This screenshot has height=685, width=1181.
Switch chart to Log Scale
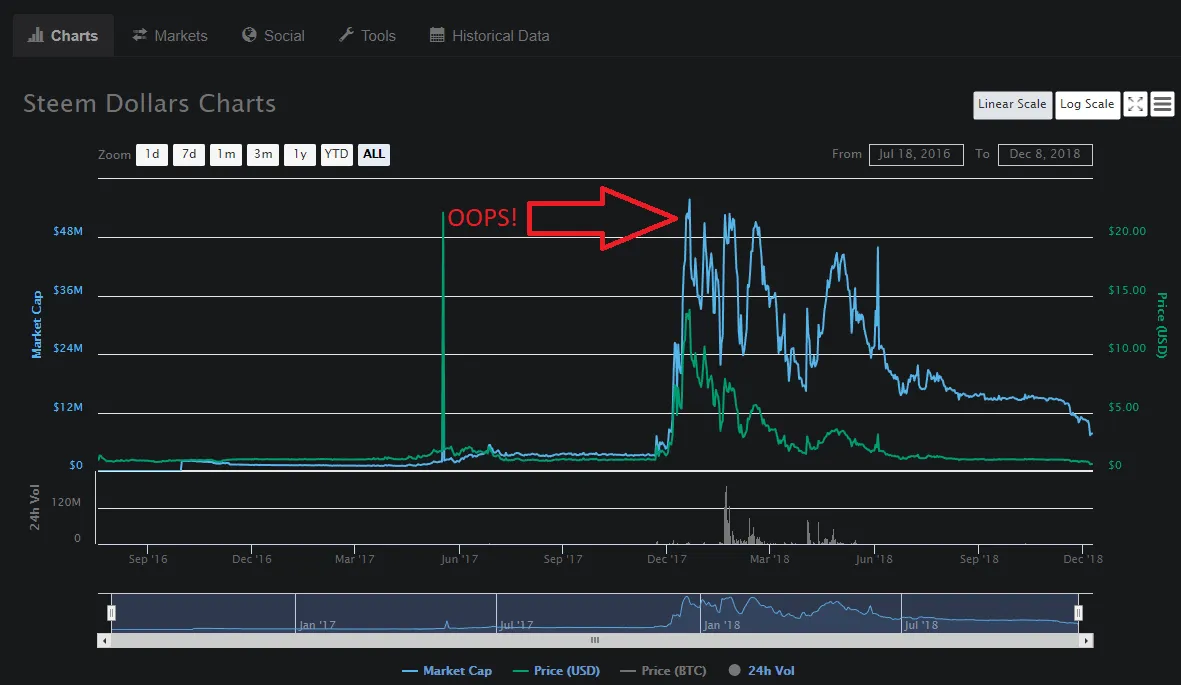coord(1087,104)
